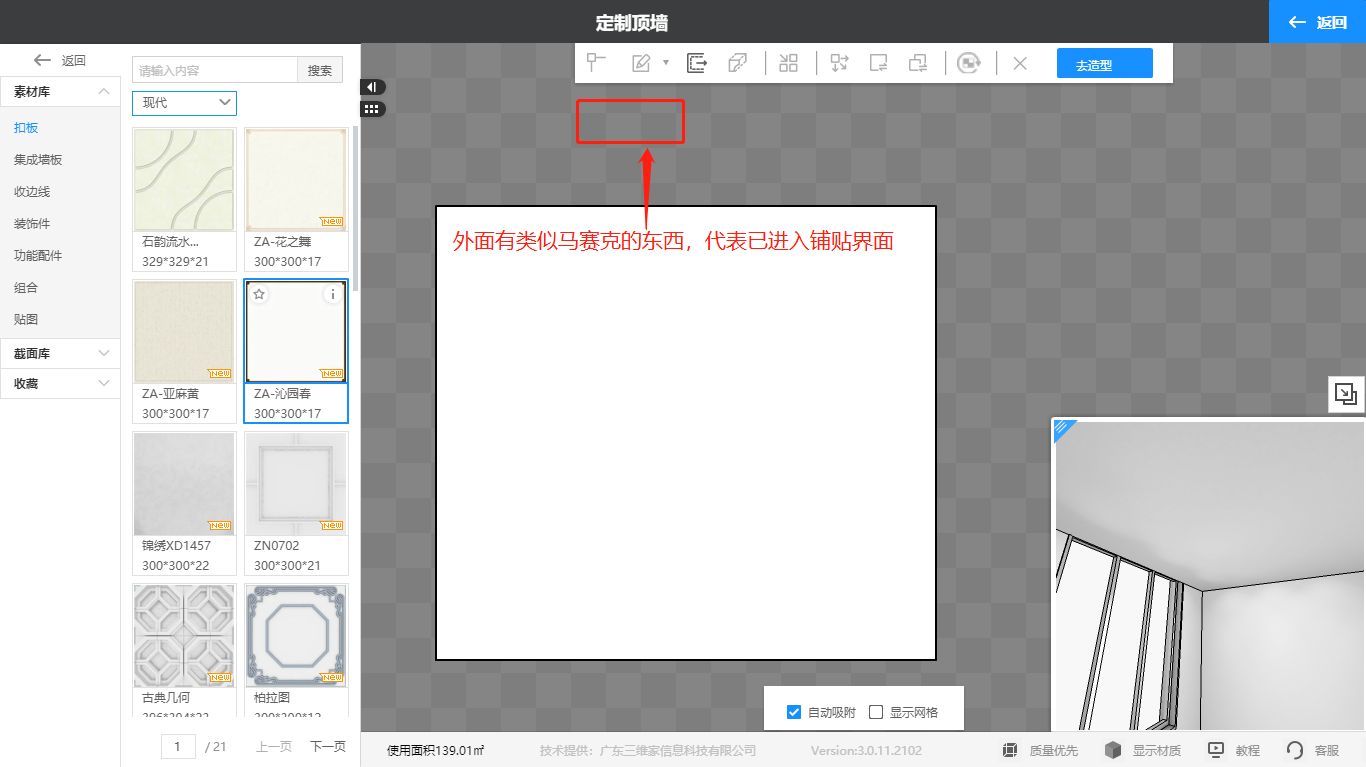Viewport: 1366px width, 767px height.
Task: Select the ZA-沁园春 tile thumbnail
Action: coord(296,332)
